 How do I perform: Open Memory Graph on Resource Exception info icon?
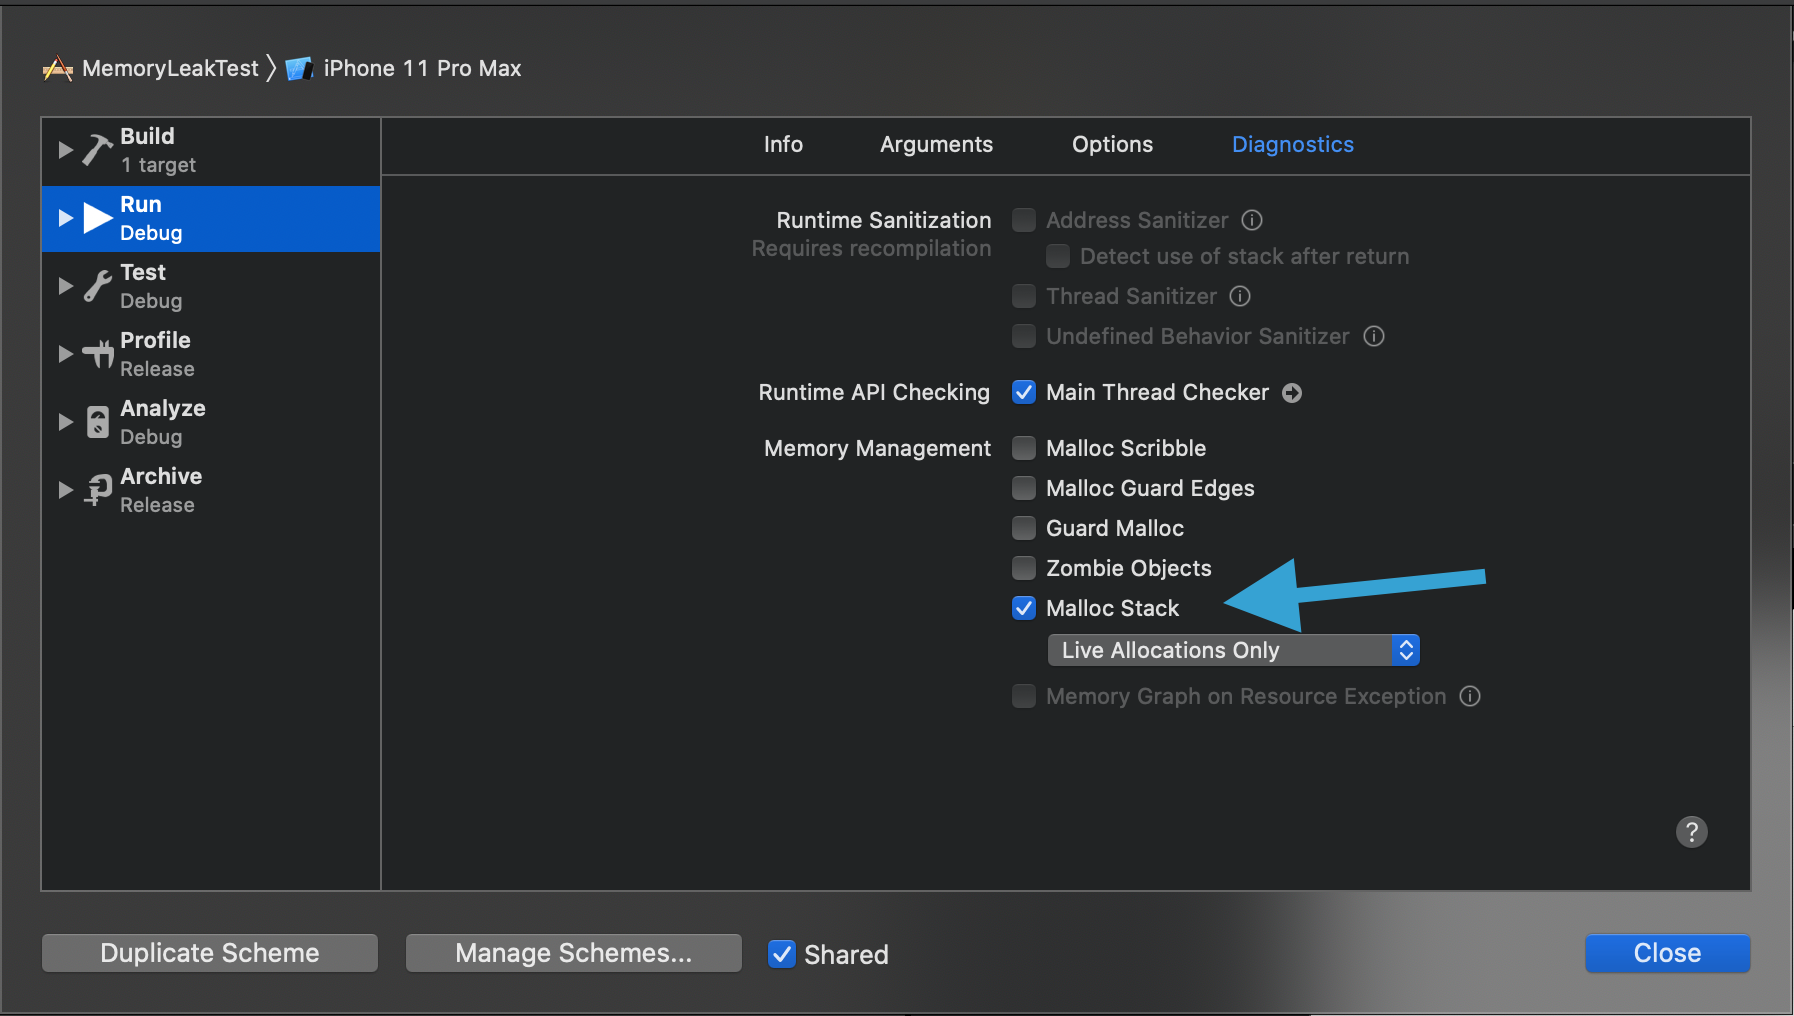[x=1470, y=696]
